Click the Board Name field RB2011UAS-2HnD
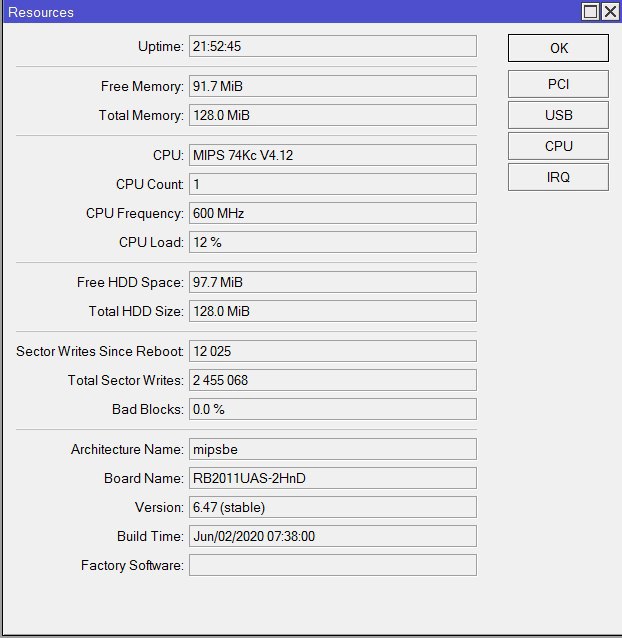 coord(333,478)
